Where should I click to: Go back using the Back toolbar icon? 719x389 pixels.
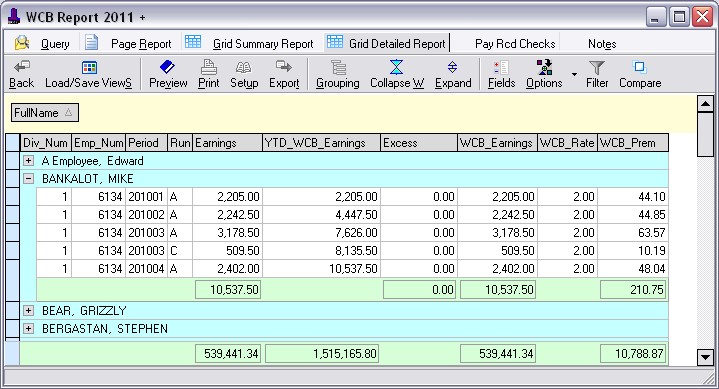click(22, 74)
